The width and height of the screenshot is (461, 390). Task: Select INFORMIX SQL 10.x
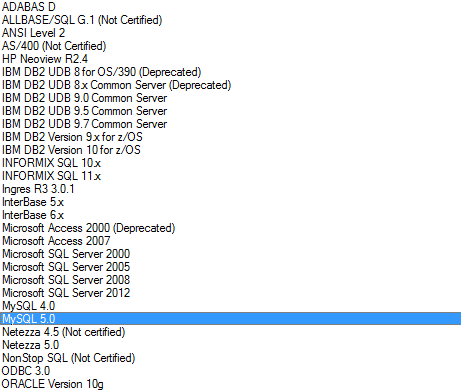coord(51,163)
